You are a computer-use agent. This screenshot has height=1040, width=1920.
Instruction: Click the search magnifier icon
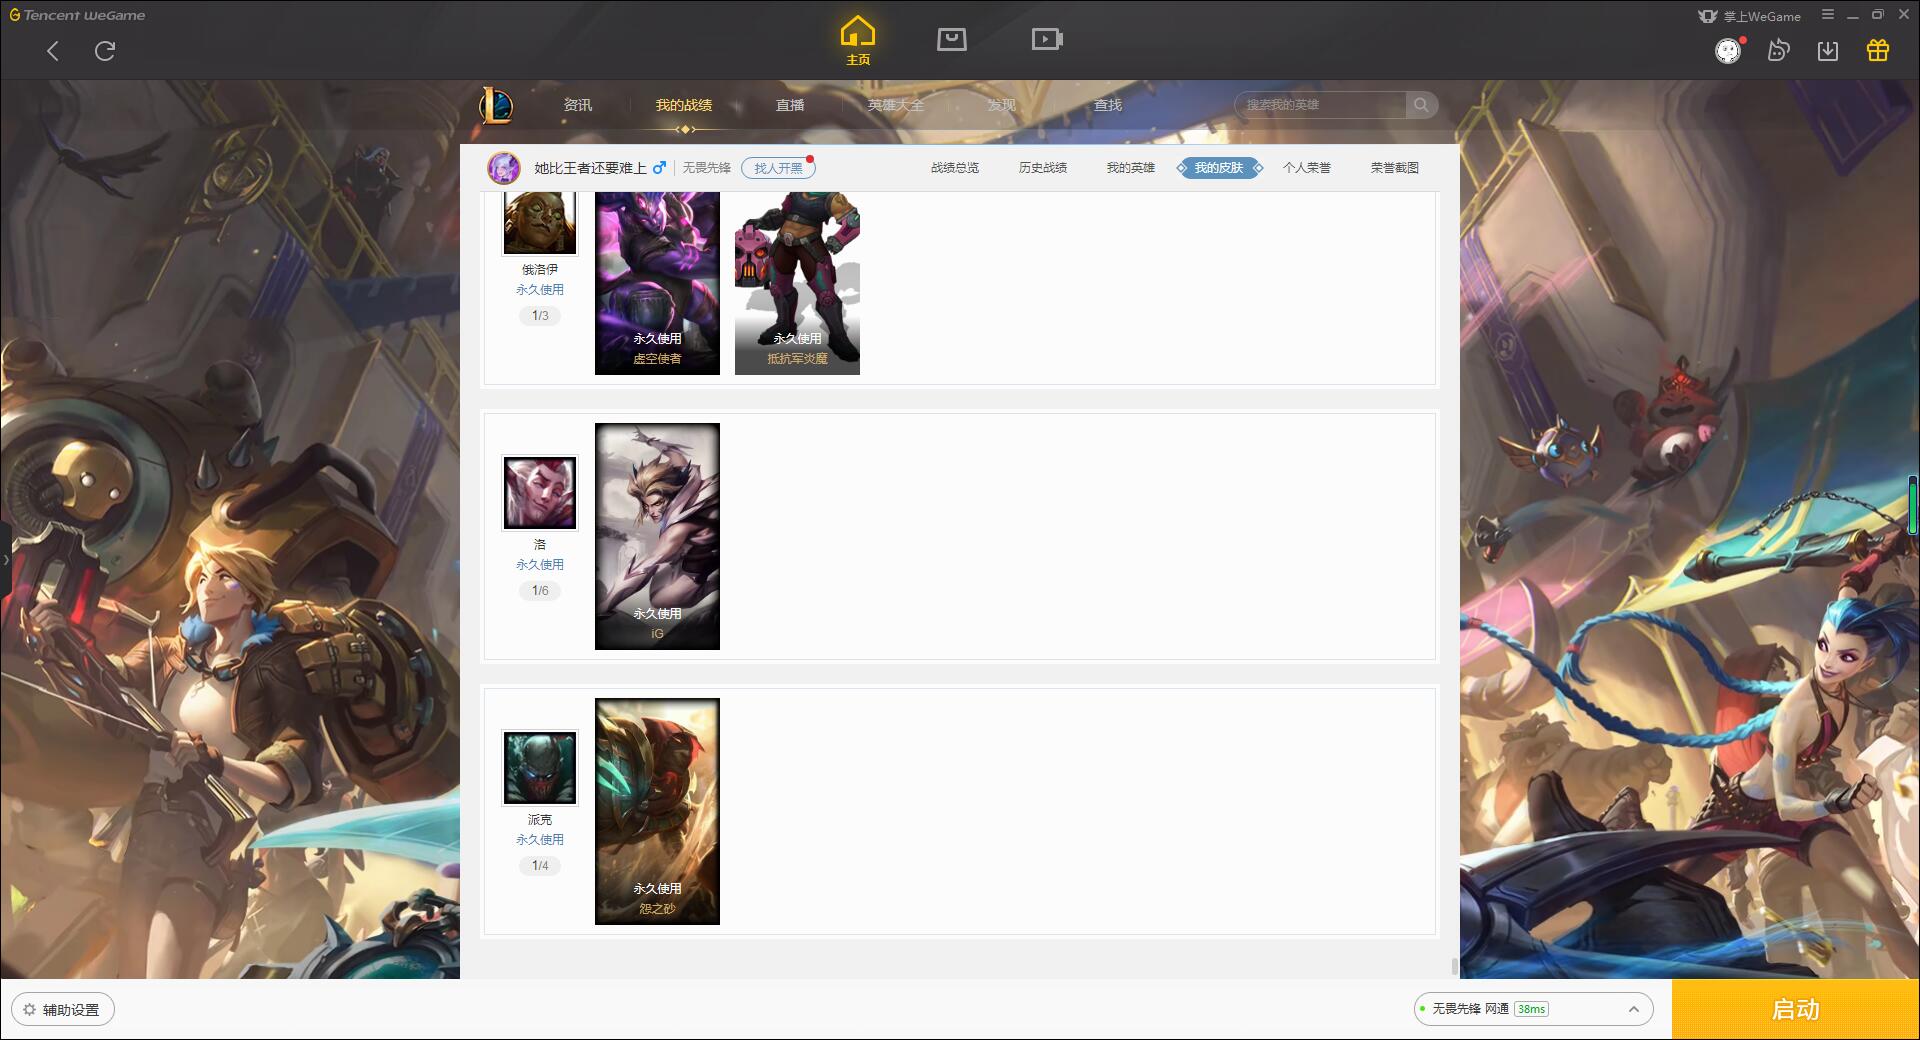pos(1421,105)
